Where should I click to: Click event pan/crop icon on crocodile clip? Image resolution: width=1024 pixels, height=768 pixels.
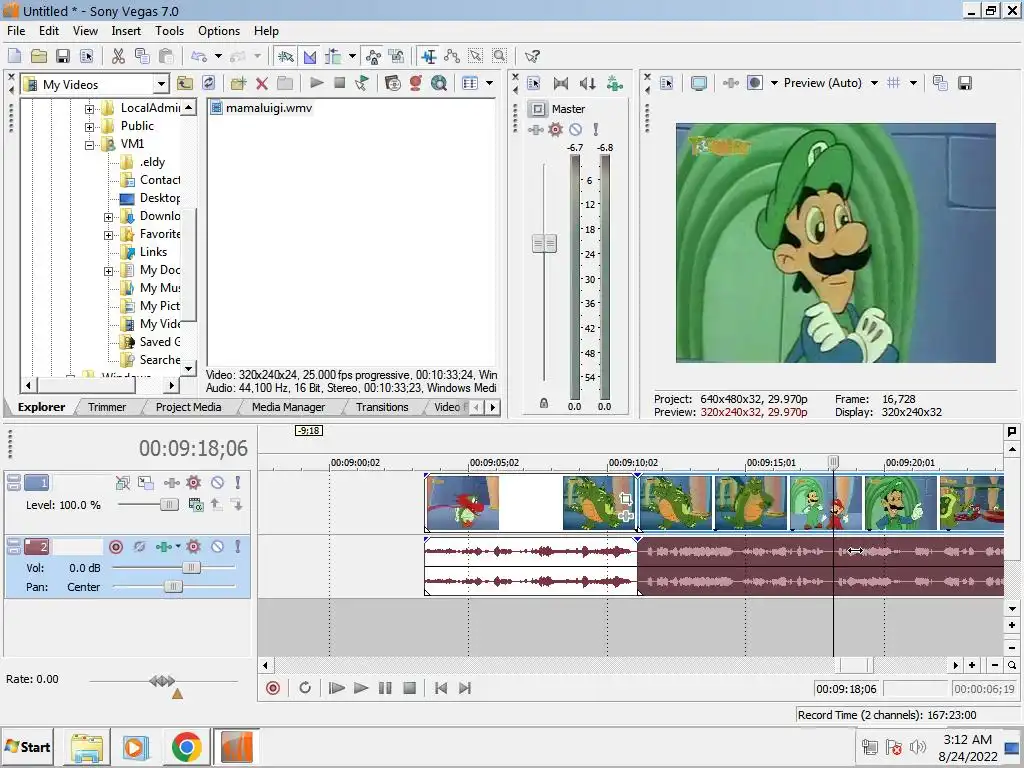pos(625,500)
